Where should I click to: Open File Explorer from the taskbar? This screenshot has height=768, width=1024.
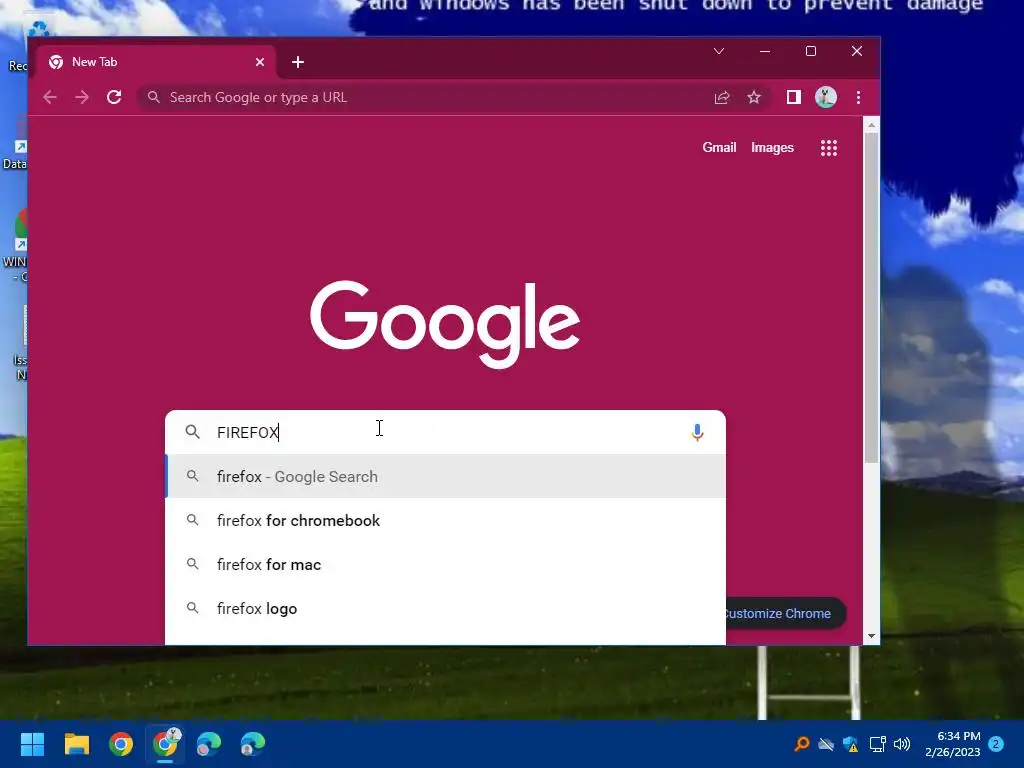coord(76,744)
